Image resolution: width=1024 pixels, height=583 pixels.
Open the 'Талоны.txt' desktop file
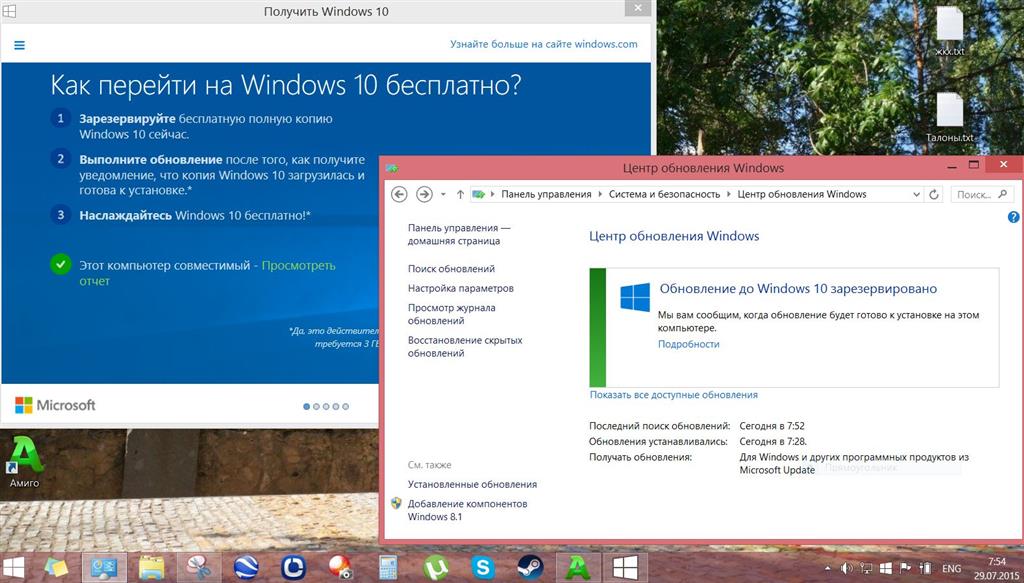click(x=950, y=118)
